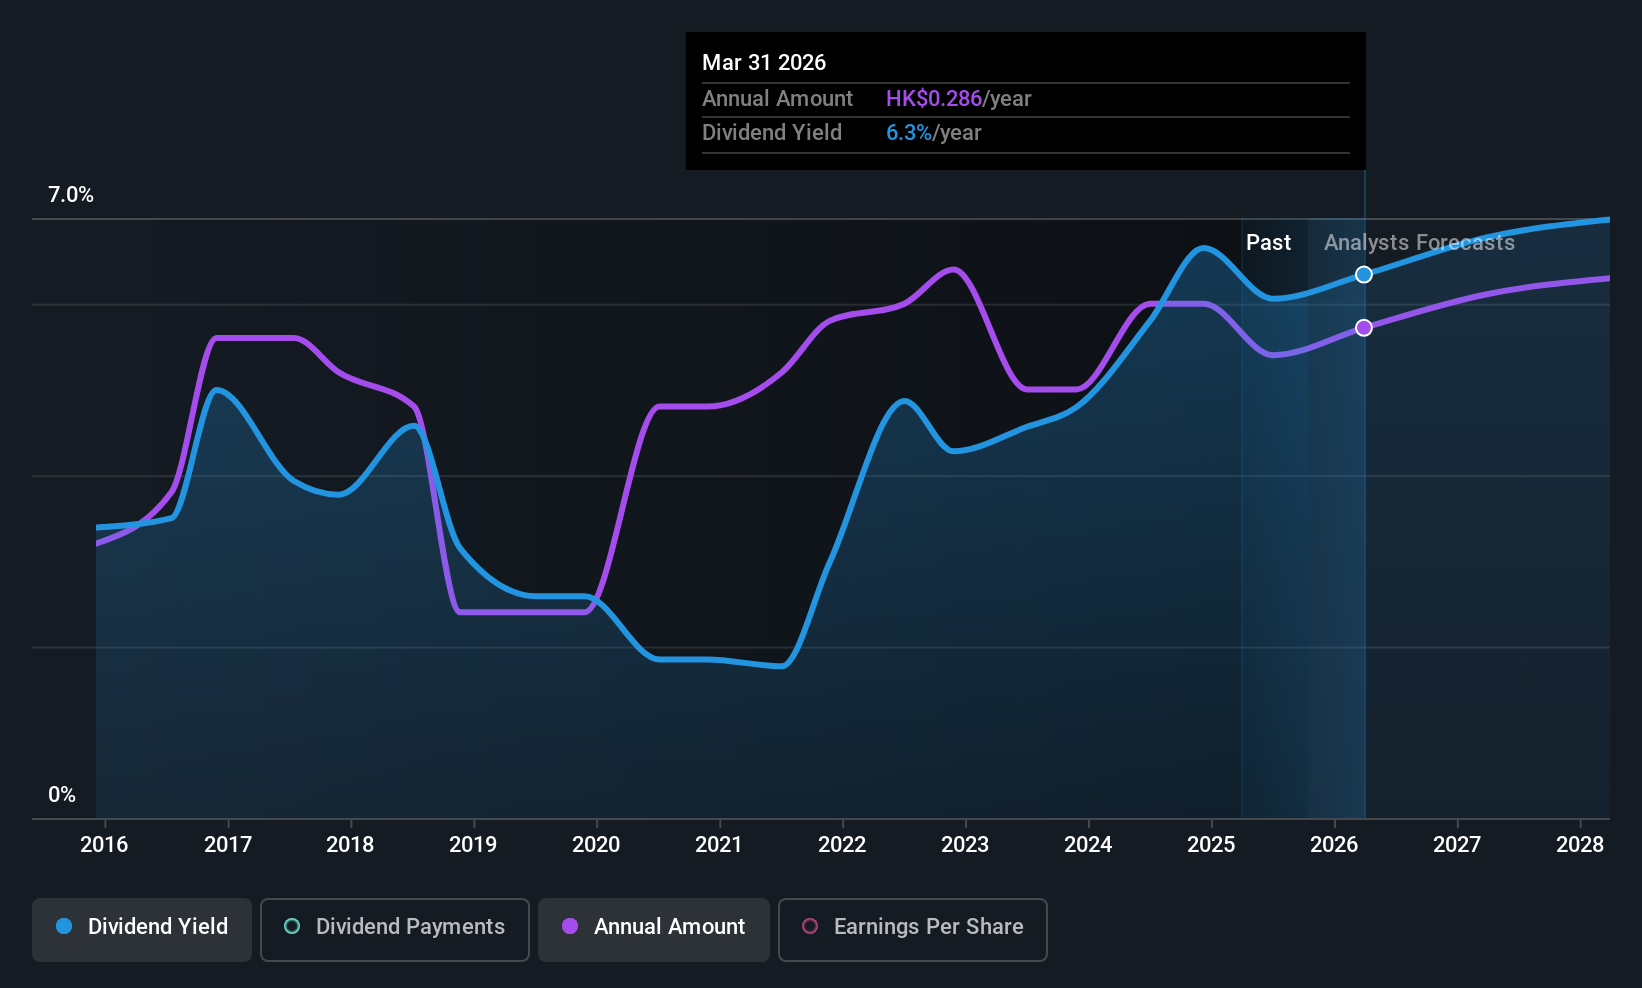Screen dimensions: 1642x988
Task: Toggle the Dividend Yield series
Action: [142, 929]
